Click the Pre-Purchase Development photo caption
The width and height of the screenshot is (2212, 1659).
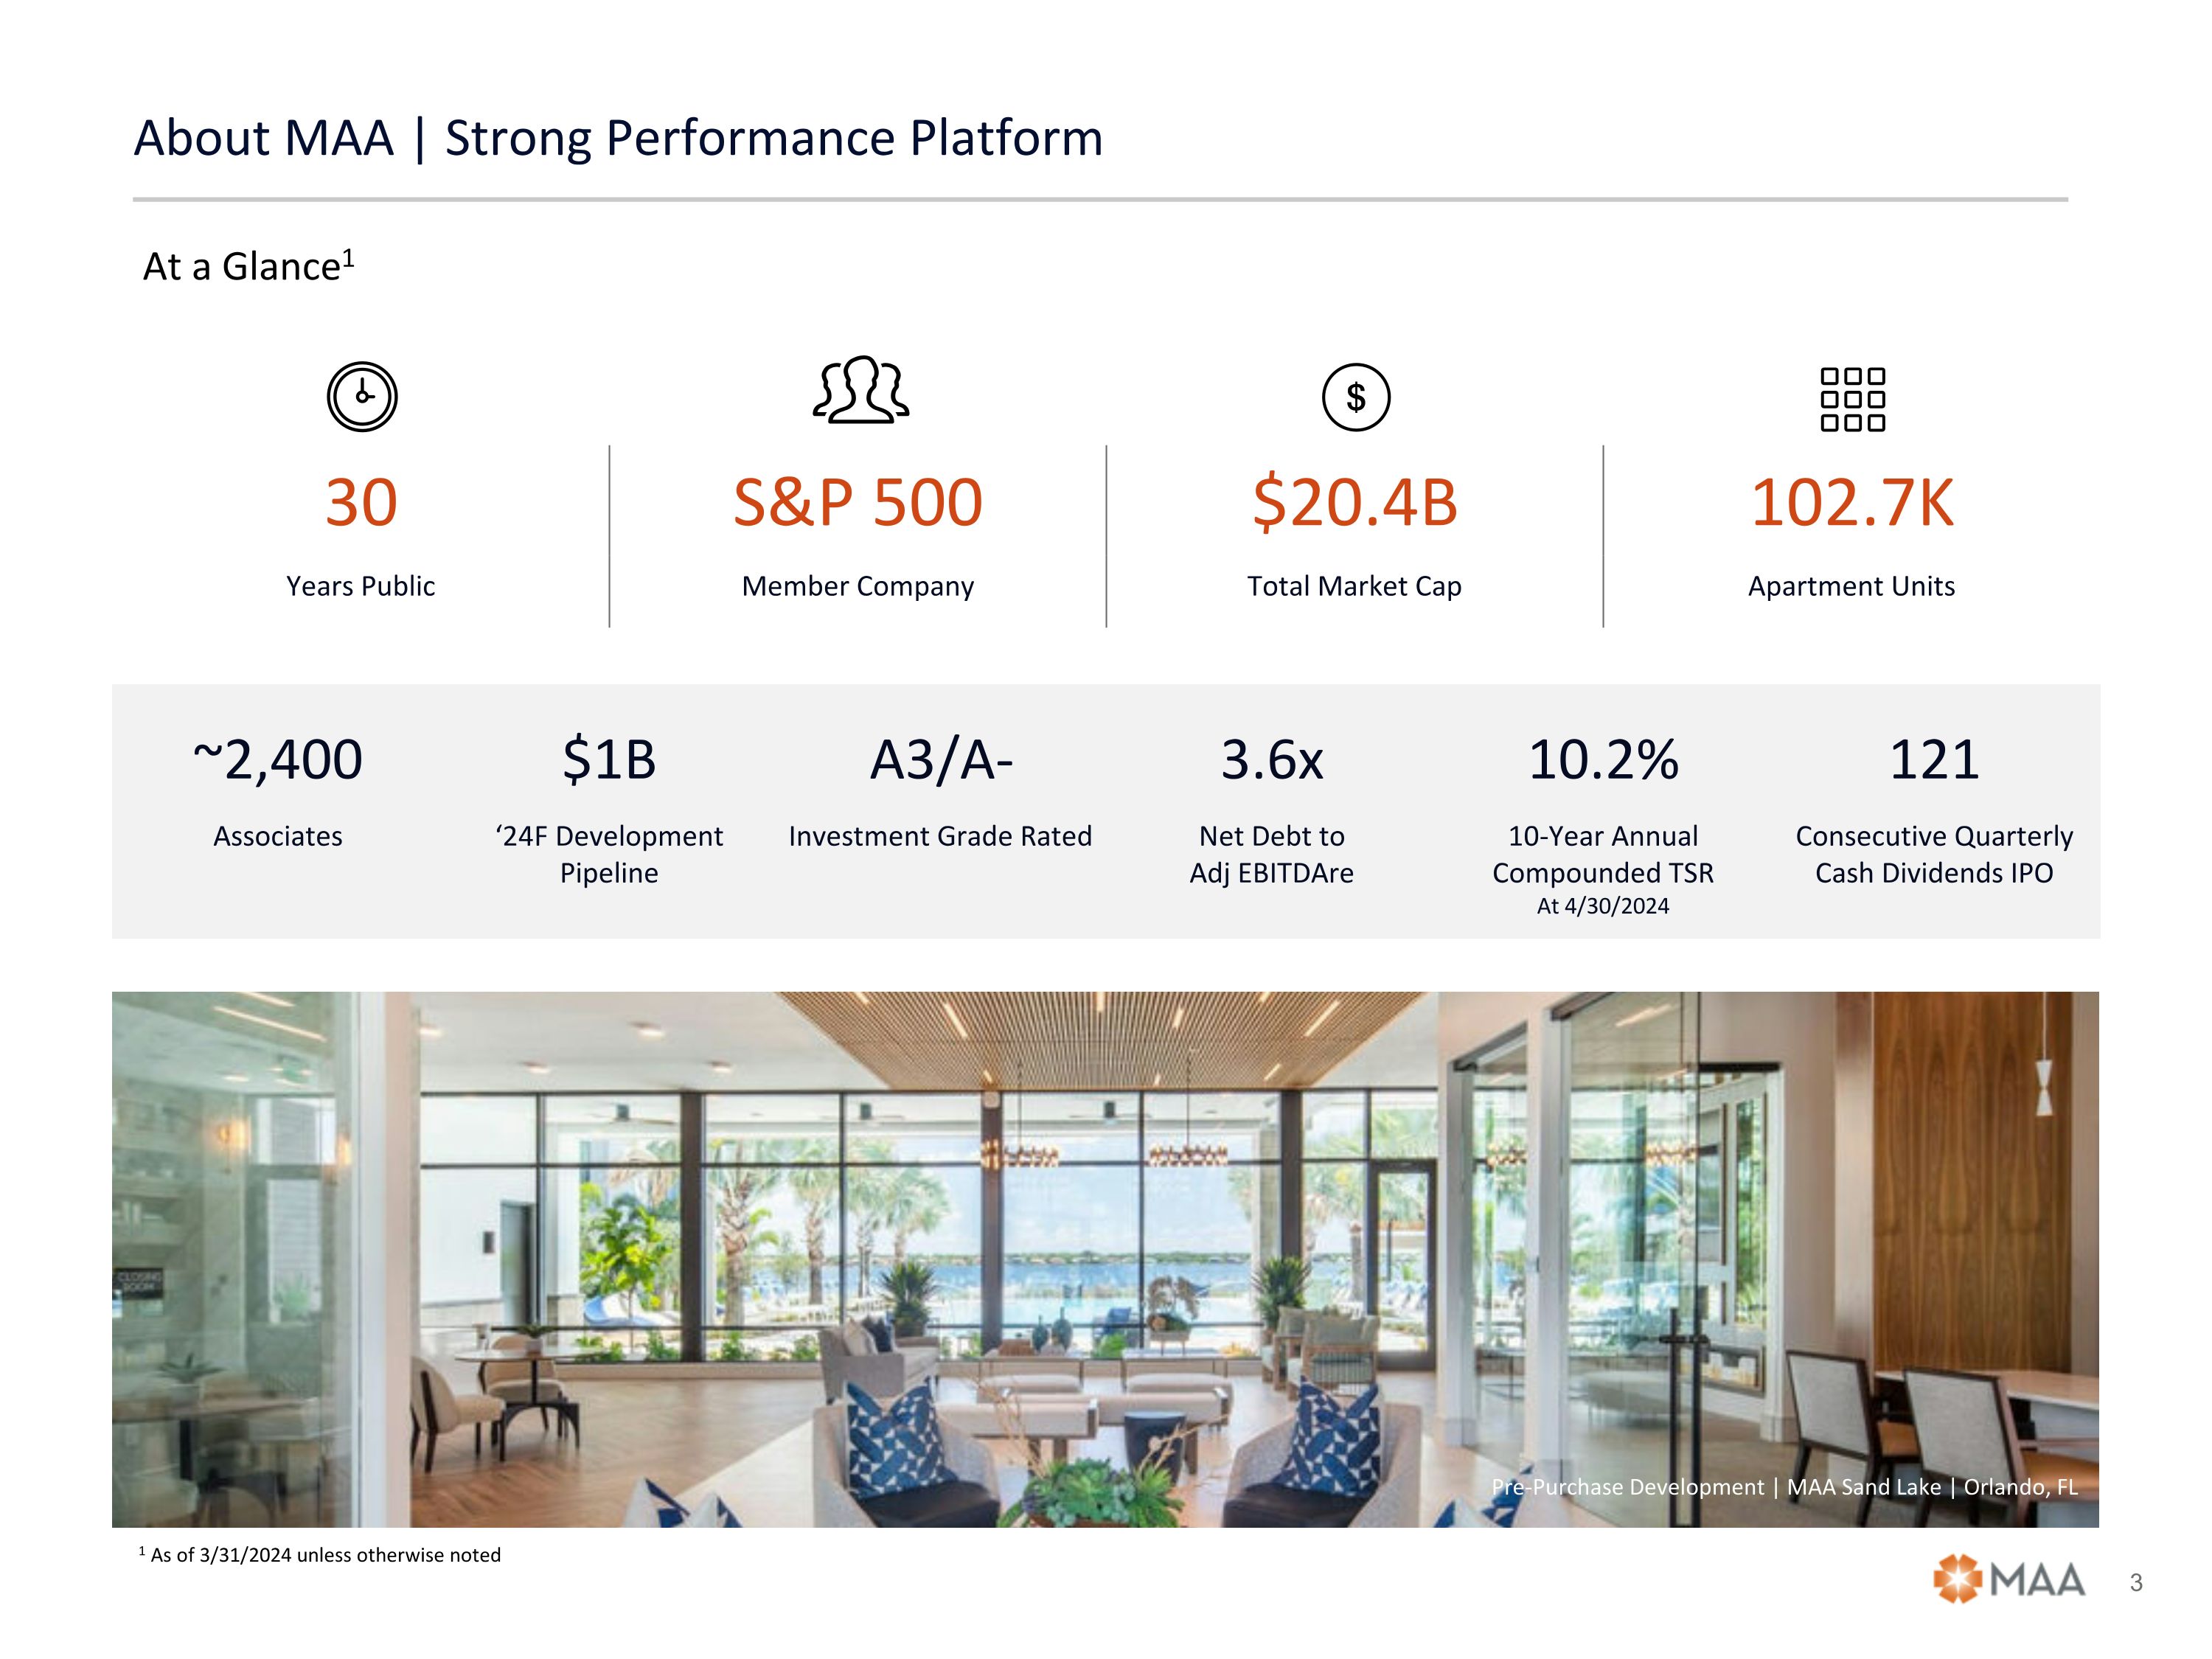click(1784, 1487)
